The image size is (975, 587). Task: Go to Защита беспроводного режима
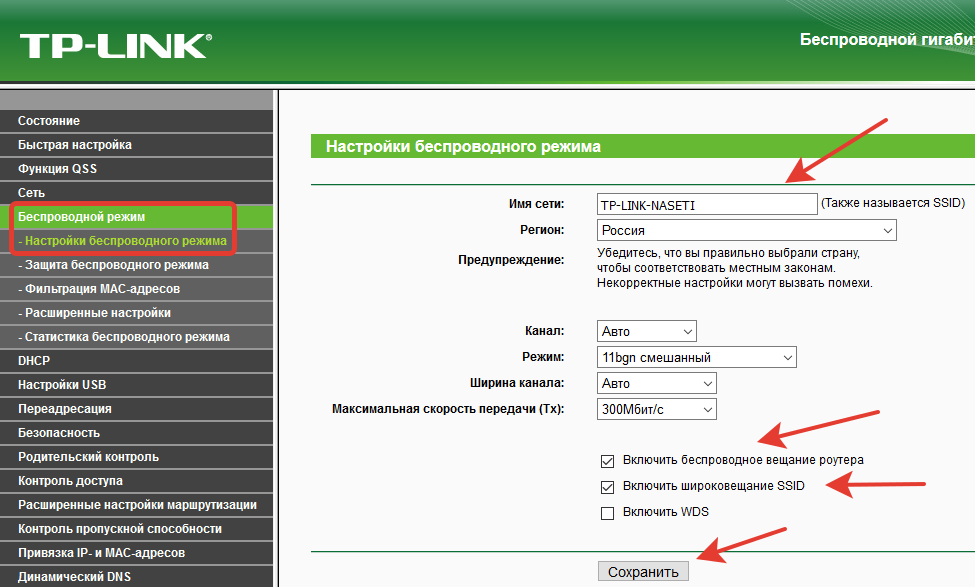pyautogui.click(x=136, y=265)
